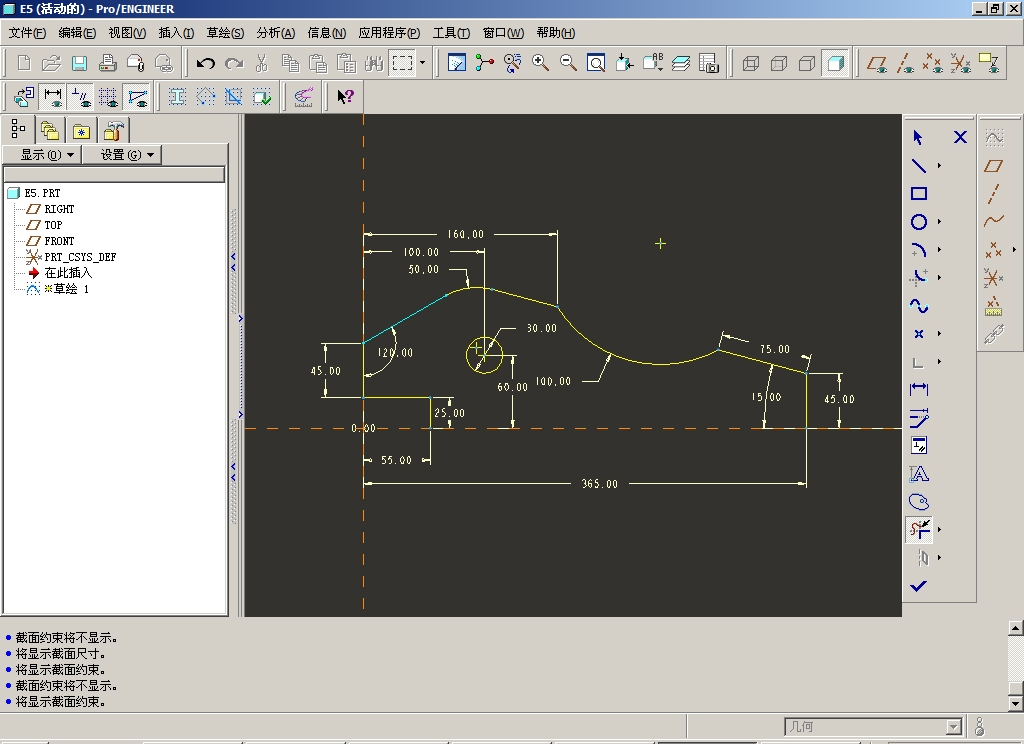Select the Line sketch tool
This screenshot has width=1024, height=744.
tap(919, 166)
